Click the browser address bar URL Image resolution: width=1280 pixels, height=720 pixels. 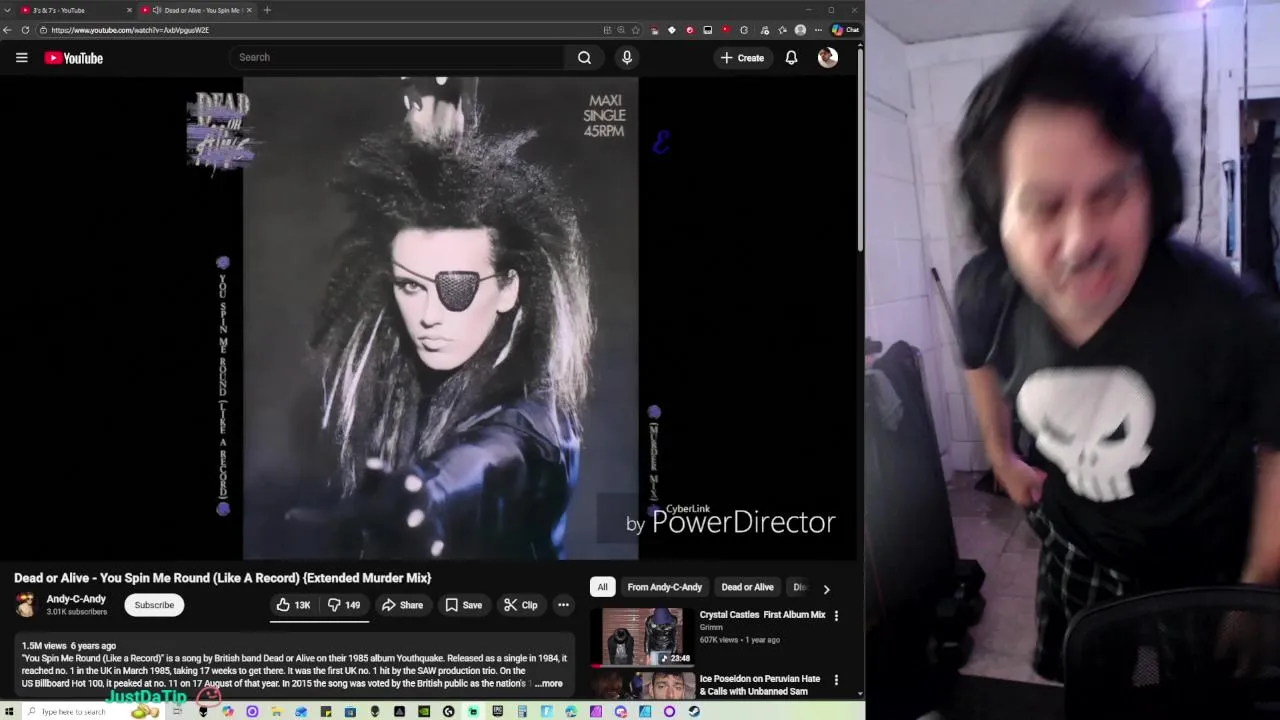pyautogui.click(x=131, y=30)
